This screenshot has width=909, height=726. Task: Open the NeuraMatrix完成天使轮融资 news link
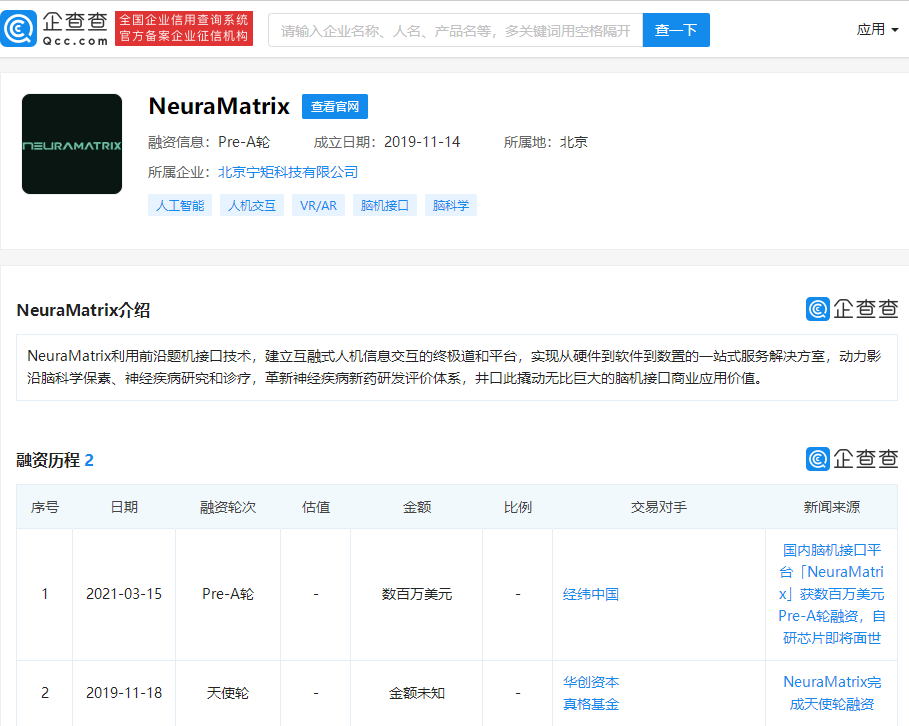pyautogui.click(x=831, y=693)
